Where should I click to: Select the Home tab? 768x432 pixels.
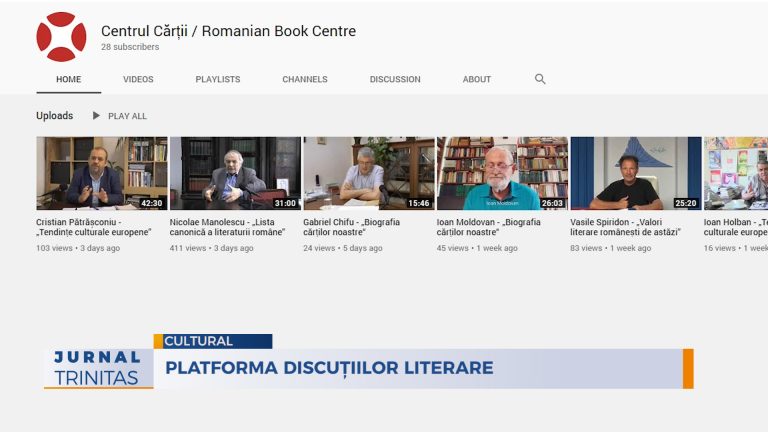click(x=69, y=79)
